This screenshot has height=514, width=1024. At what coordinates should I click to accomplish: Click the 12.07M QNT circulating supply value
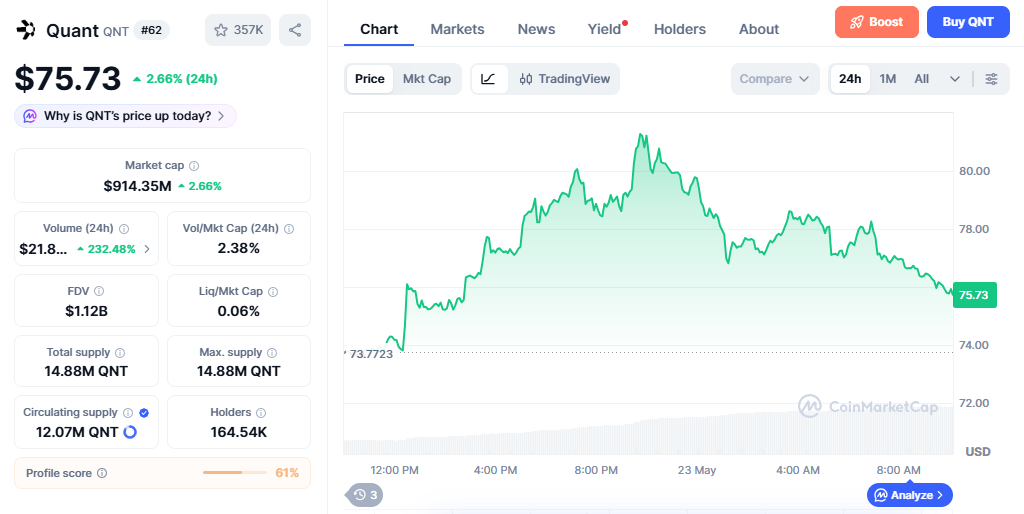tap(77, 432)
